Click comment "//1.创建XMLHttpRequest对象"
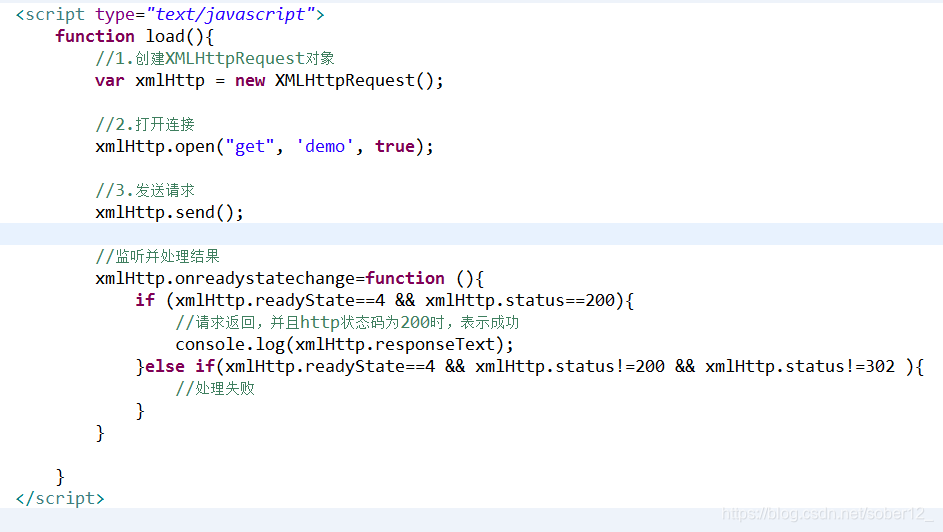This screenshot has height=532, width=943. (215, 58)
